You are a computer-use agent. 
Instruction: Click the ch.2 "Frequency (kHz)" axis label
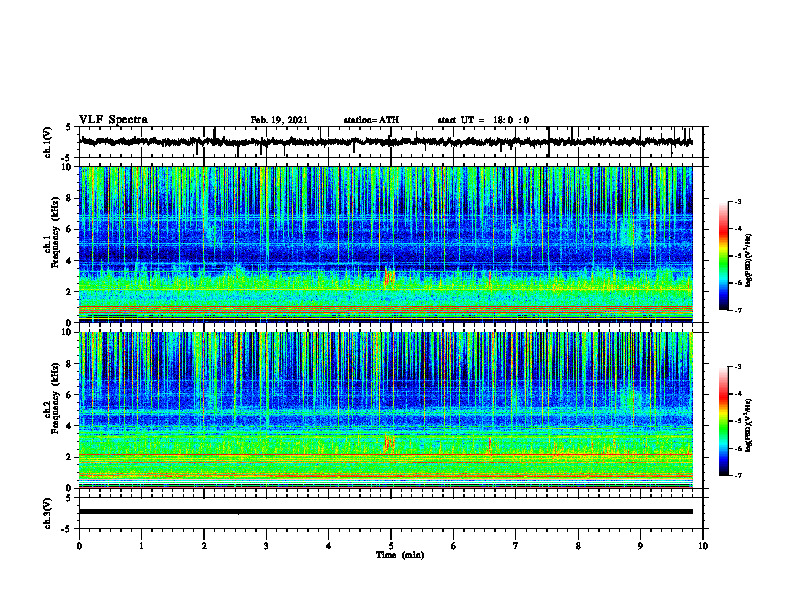(55, 398)
